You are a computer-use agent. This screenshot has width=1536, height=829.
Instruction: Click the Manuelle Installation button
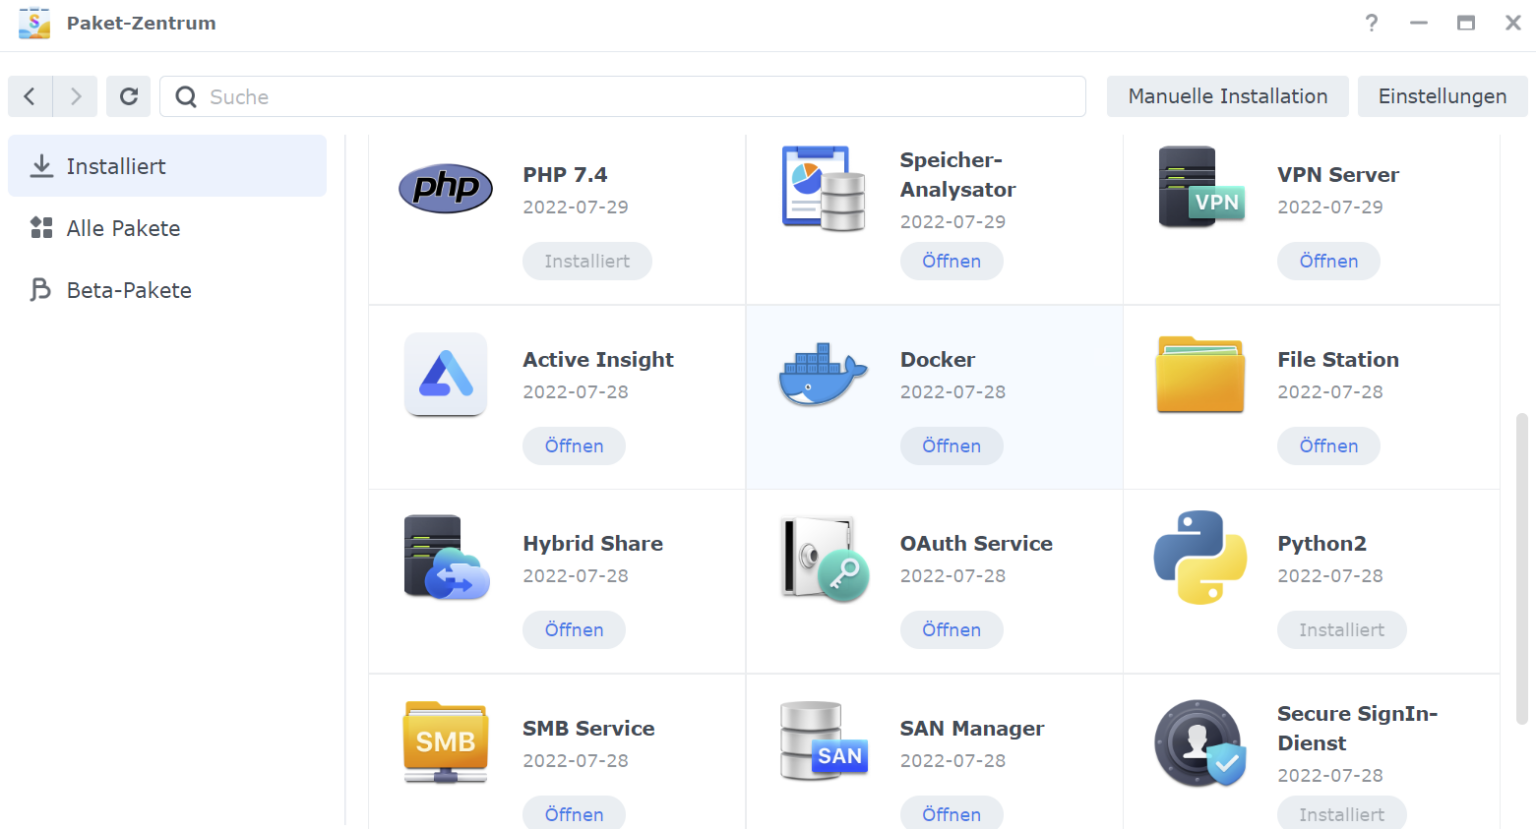1228,97
